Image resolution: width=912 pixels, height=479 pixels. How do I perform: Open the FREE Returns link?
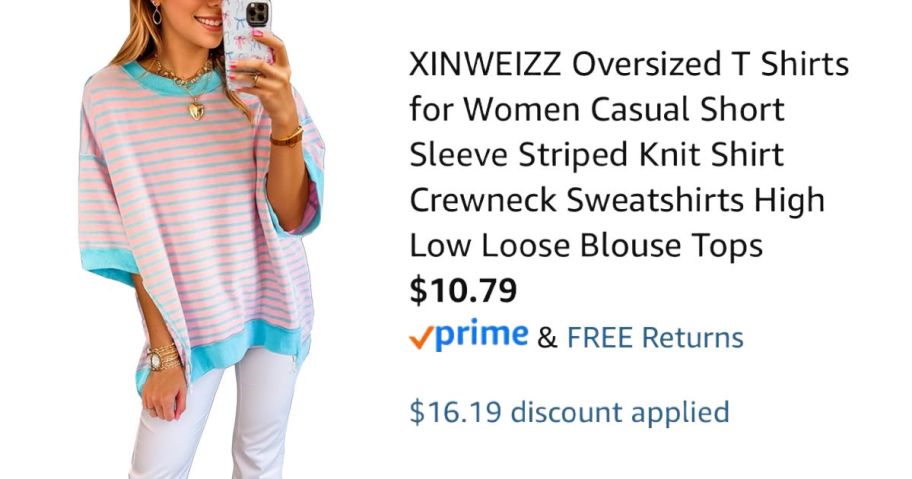point(655,338)
